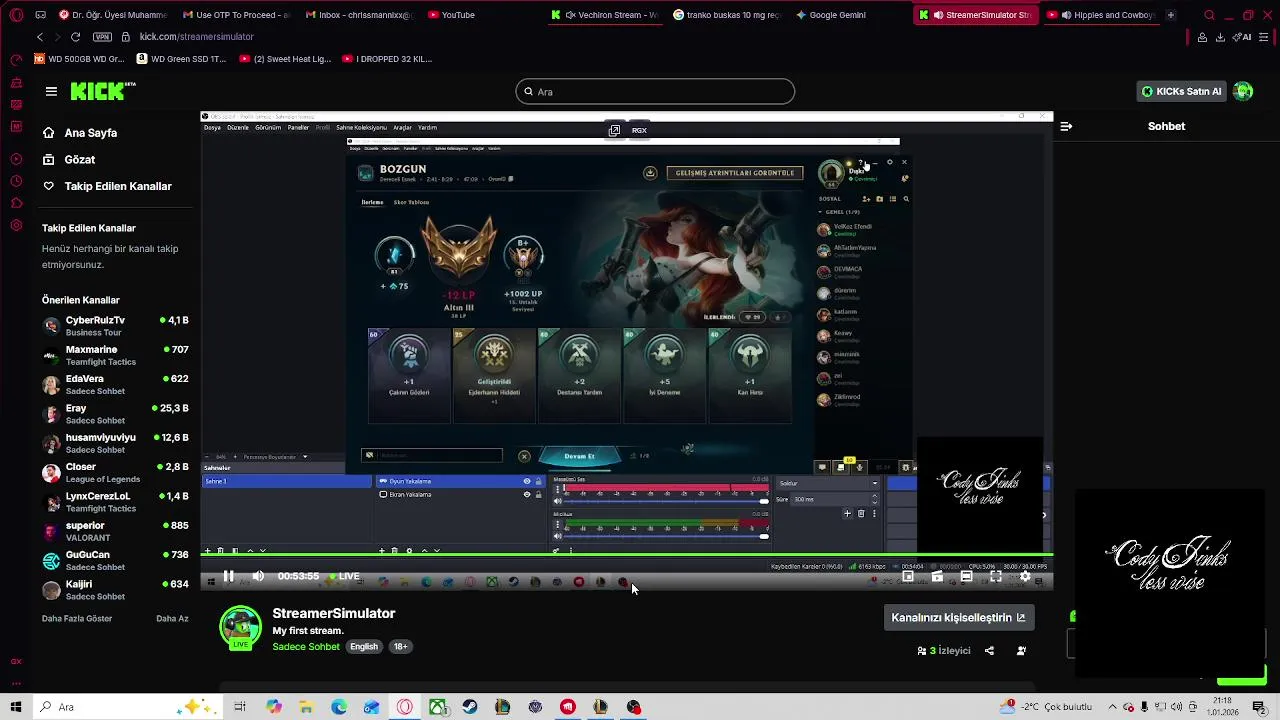Click the icon right of share

pyautogui.click(x=1021, y=651)
